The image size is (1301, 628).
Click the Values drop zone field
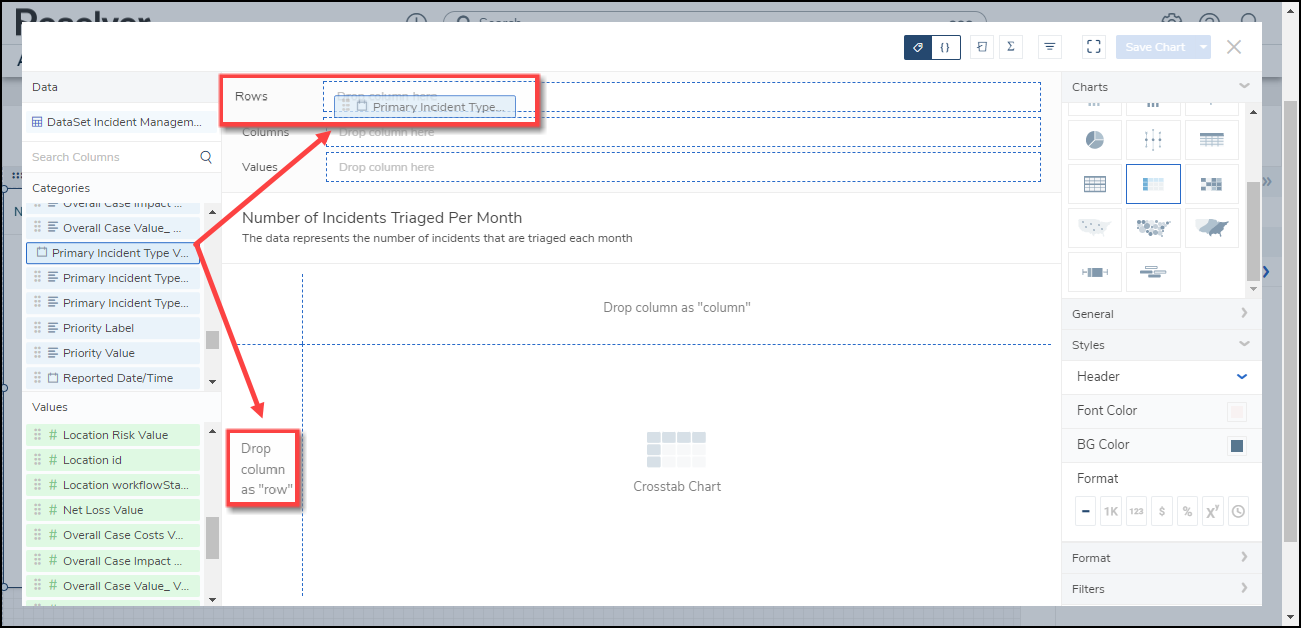683,167
